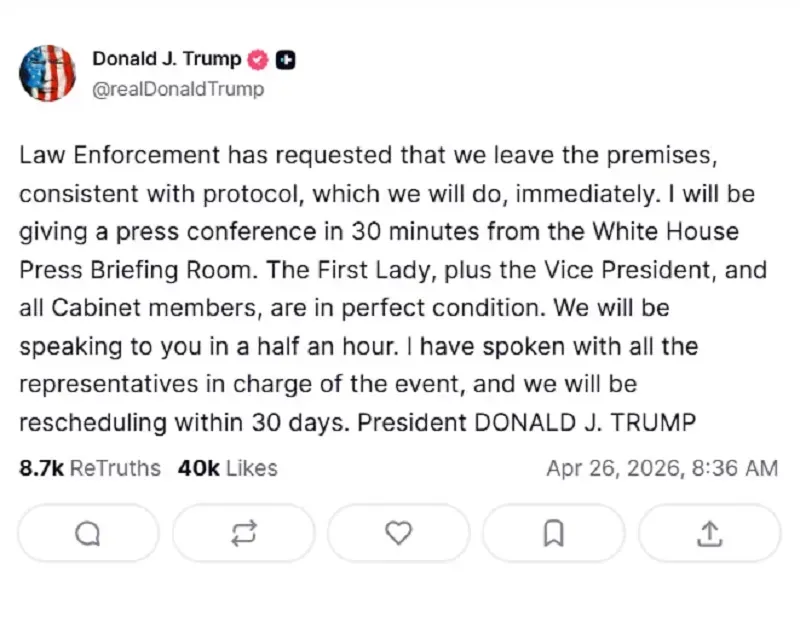Viewport: 800px width, 622px height.
Task: View the 8.7k ReTruths list
Action: 90,468
